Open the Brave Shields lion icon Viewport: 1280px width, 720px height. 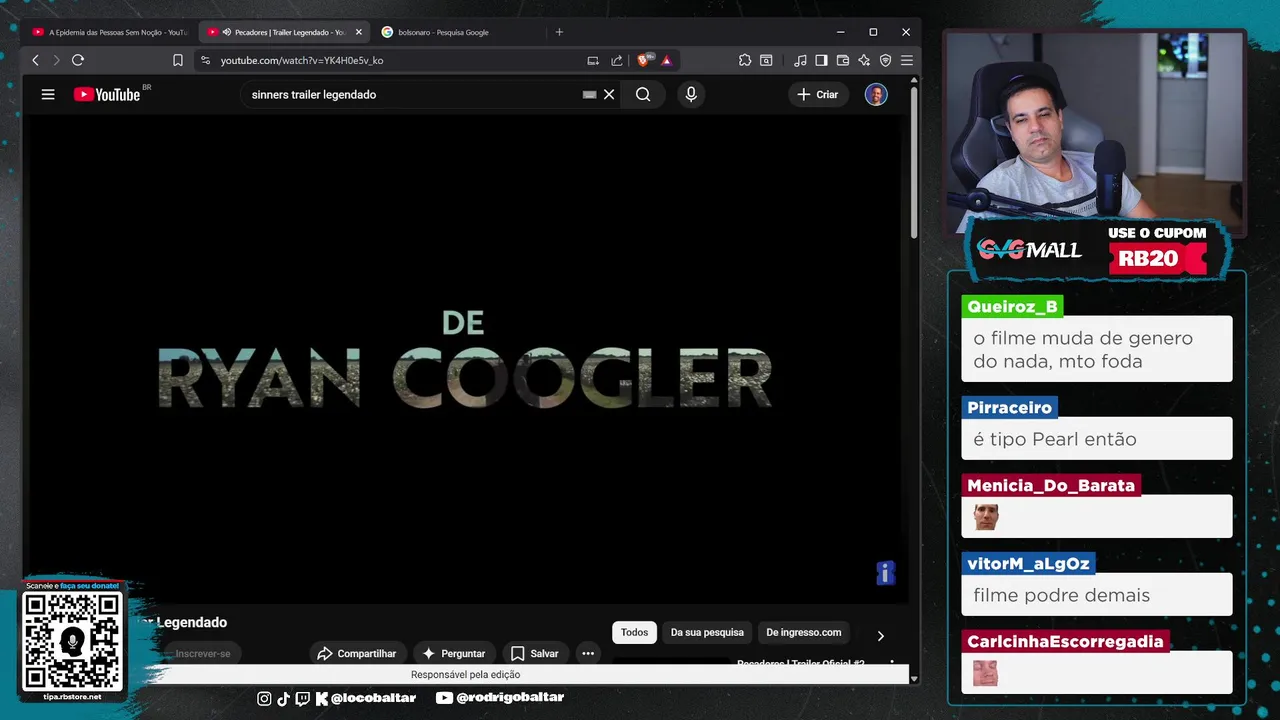[x=644, y=60]
